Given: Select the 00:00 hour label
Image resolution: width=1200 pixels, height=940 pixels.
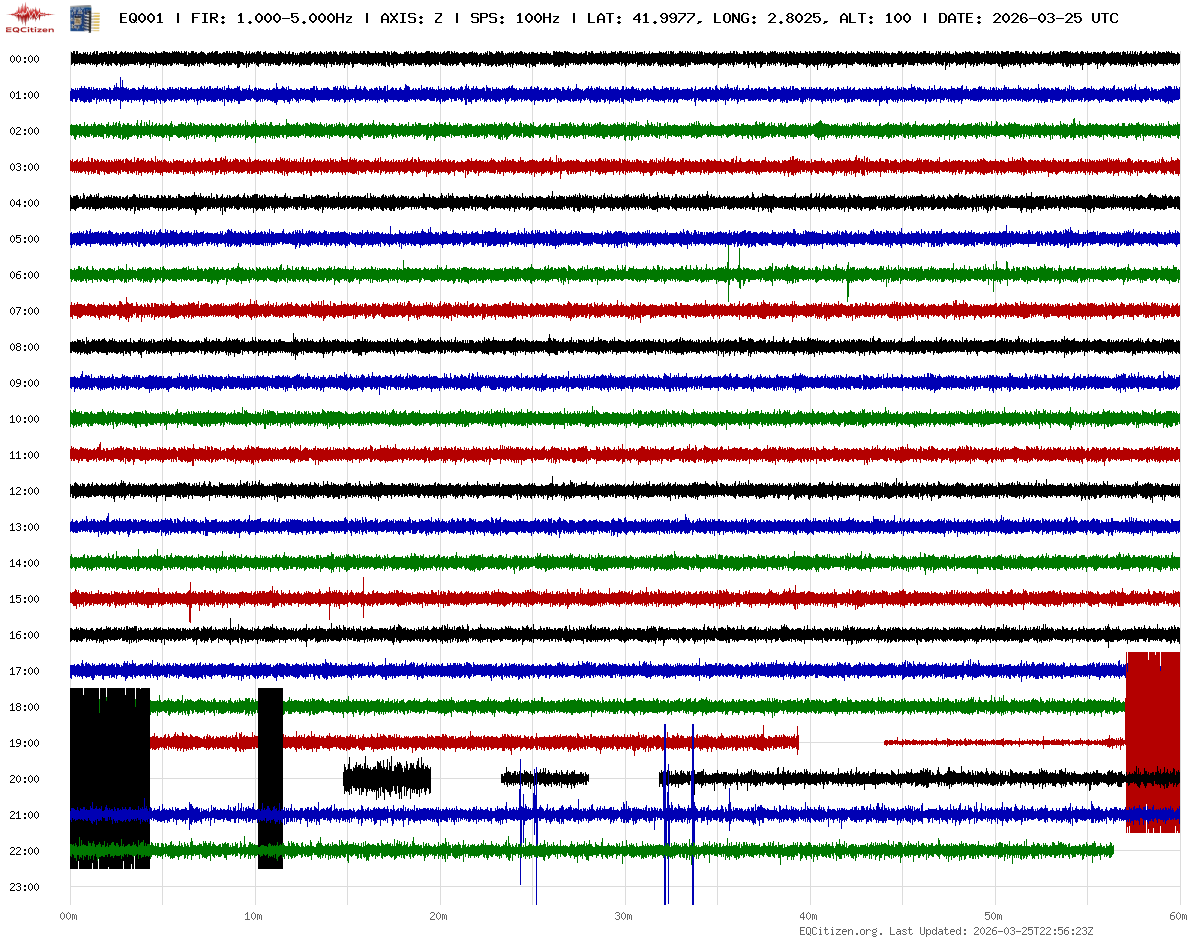Looking at the screenshot, I should [x=24, y=59].
